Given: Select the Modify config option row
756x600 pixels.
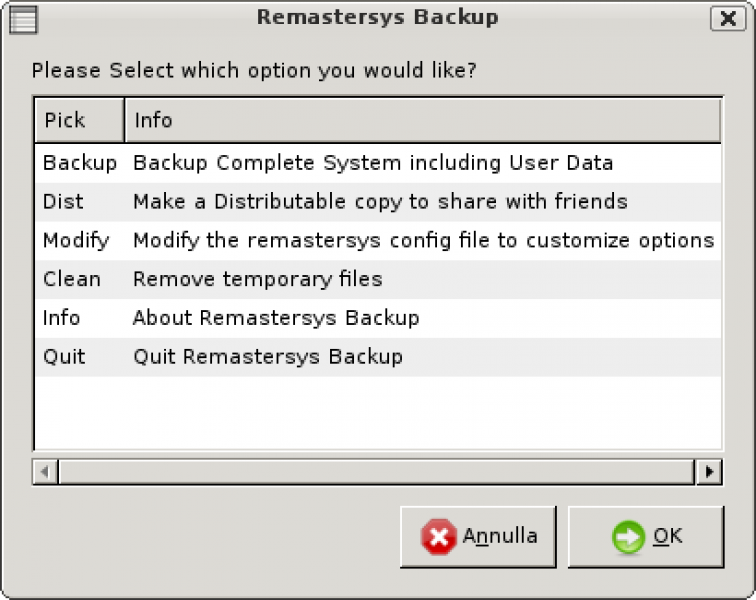Looking at the screenshot, I should tap(76, 241).
